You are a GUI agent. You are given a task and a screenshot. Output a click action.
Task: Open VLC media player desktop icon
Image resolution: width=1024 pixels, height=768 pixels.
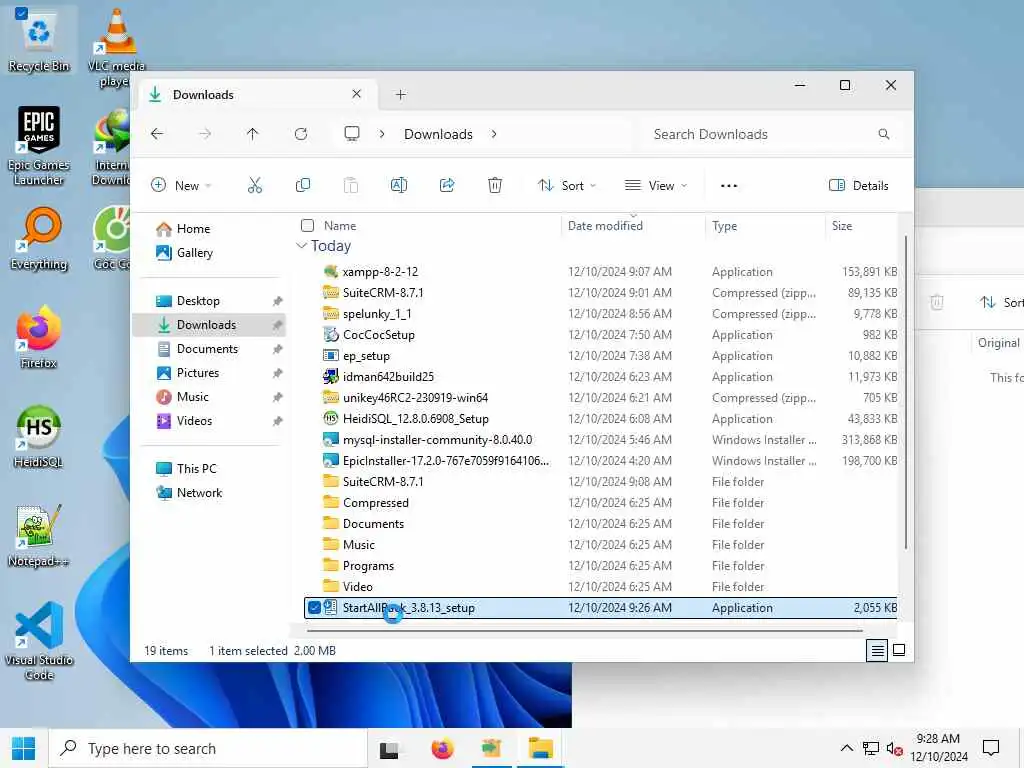point(116,48)
